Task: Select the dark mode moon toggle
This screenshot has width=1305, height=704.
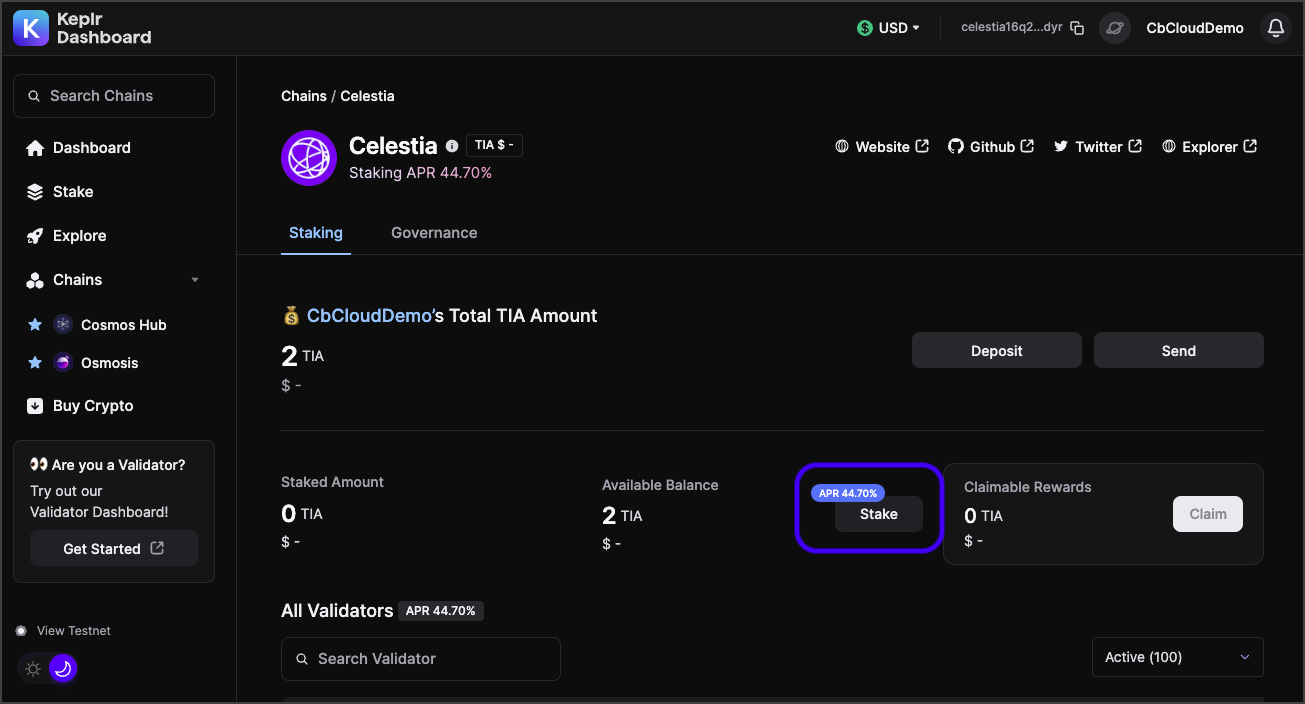Action: pyautogui.click(x=63, y=668)
